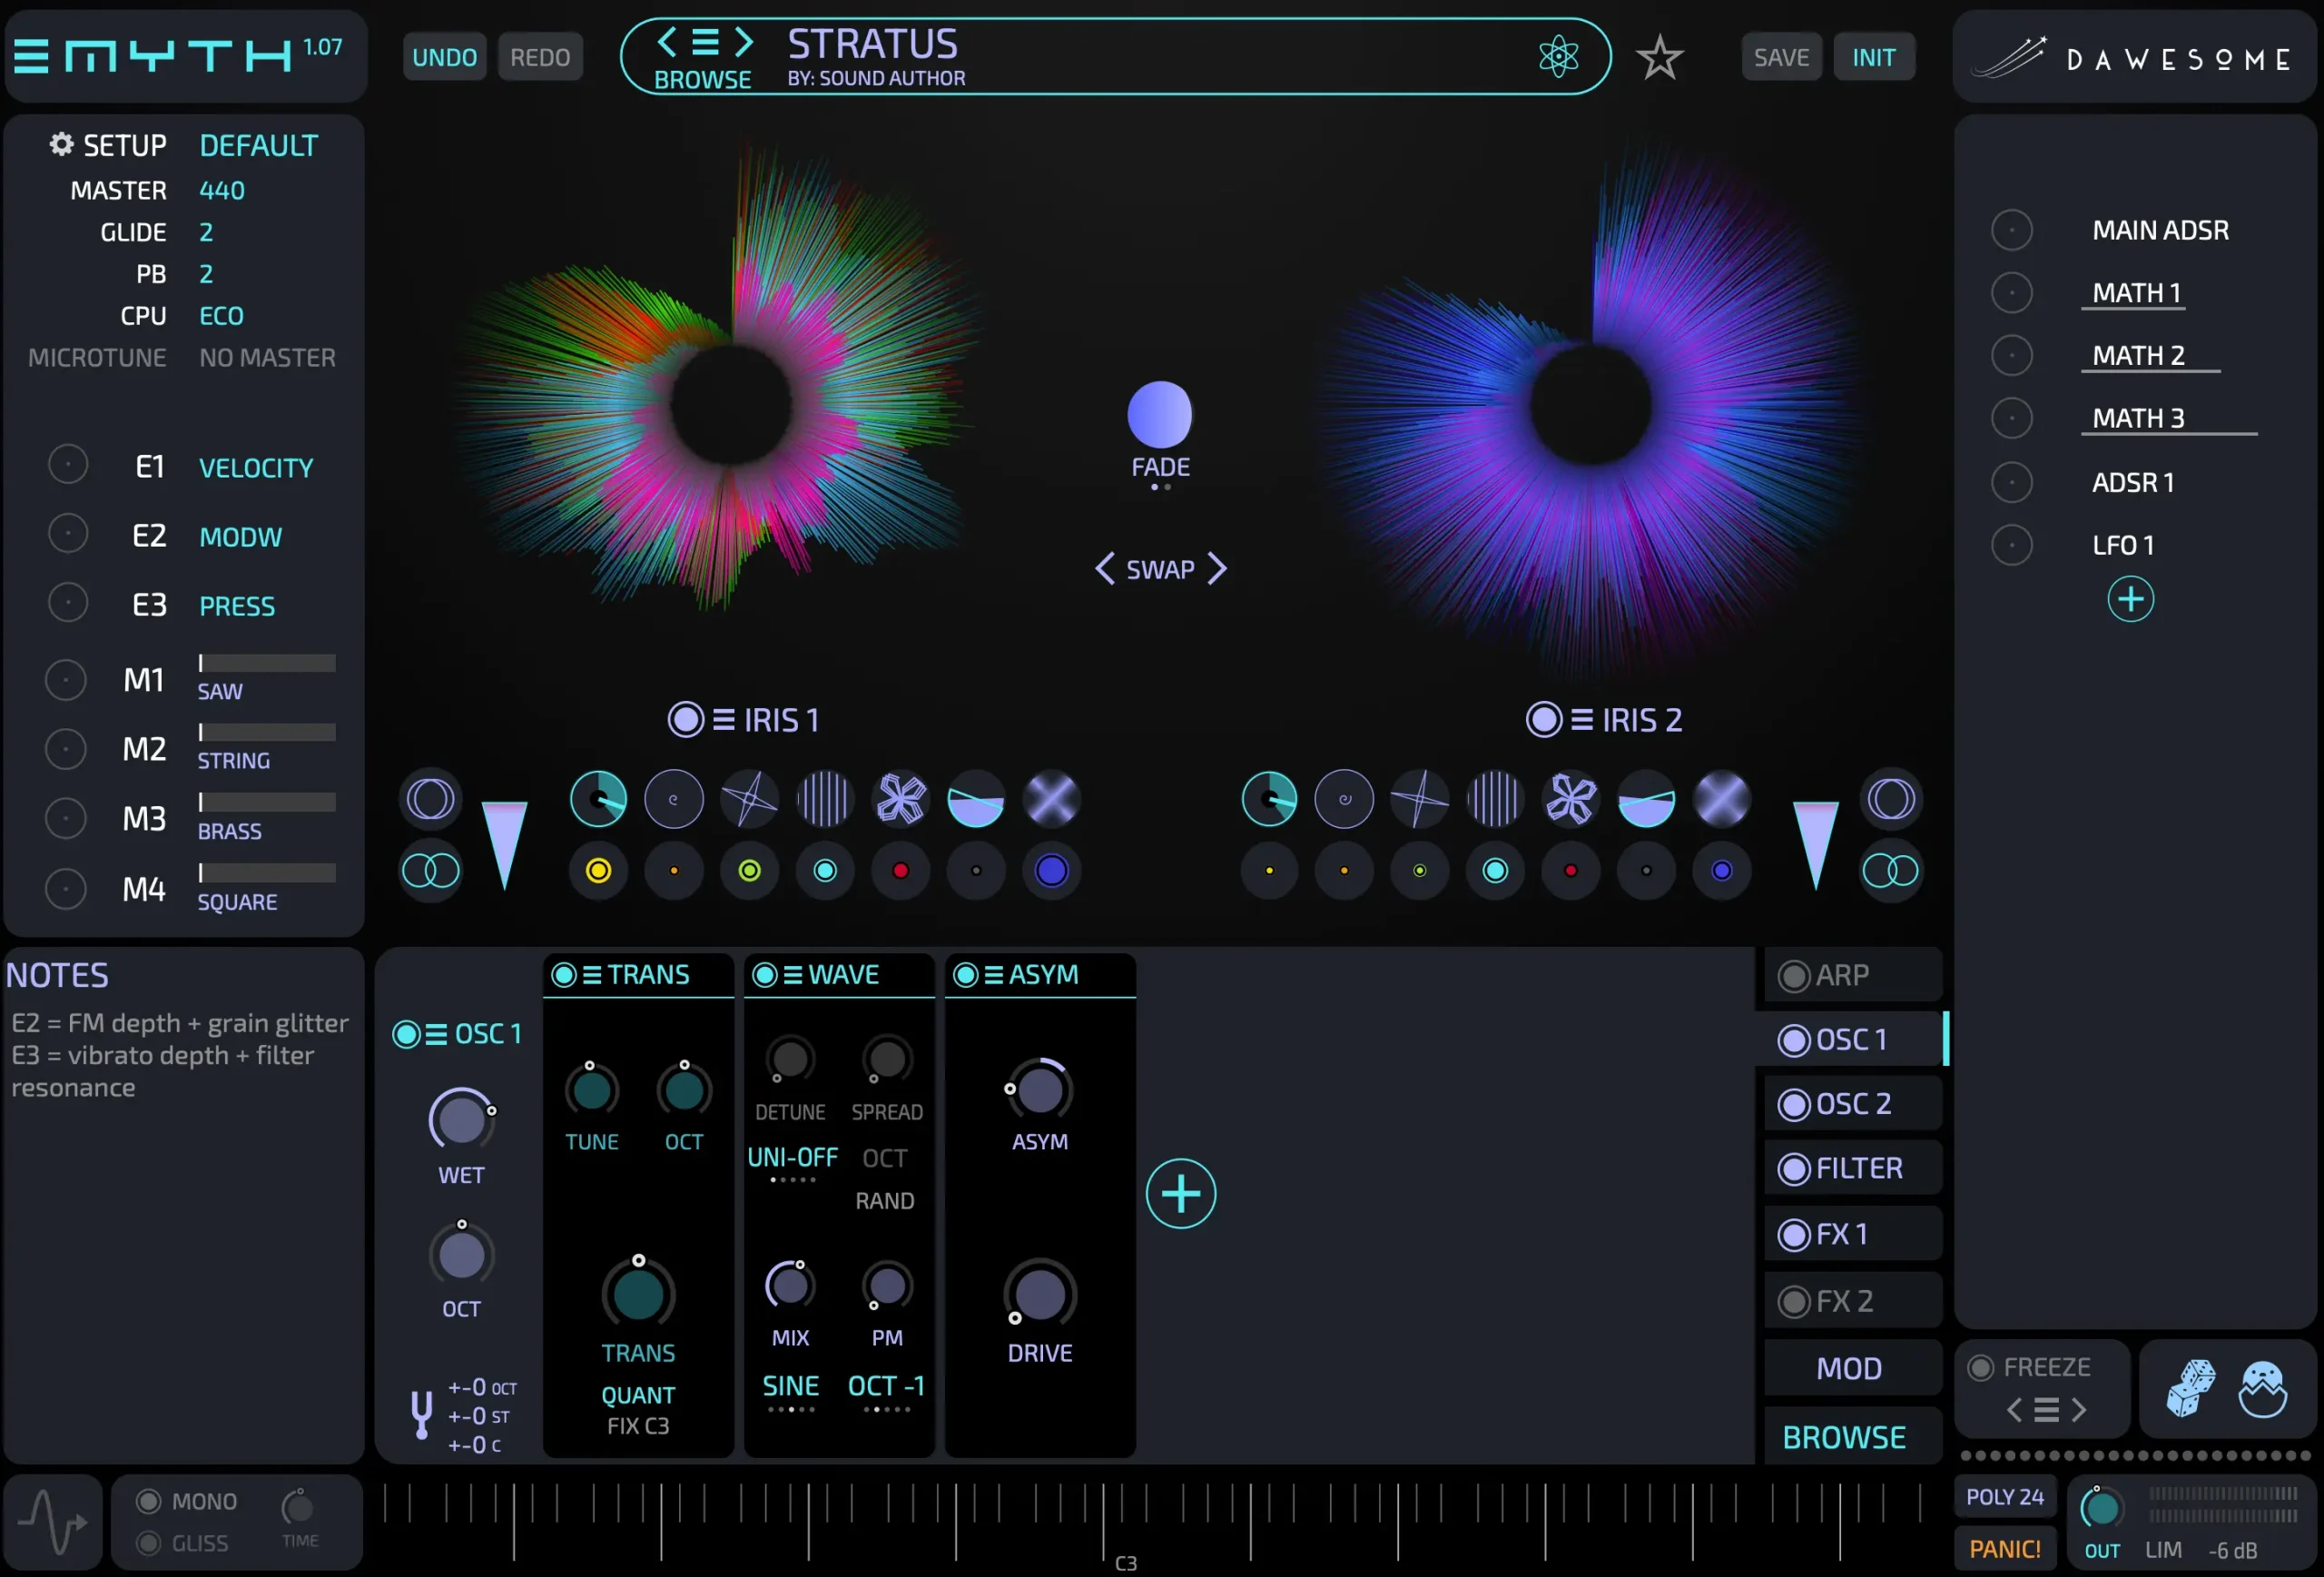Image resolution: width=2324 pixels, height=1577 pixels.
Task: Open the MOD tab
Action: (1852, 1368)
